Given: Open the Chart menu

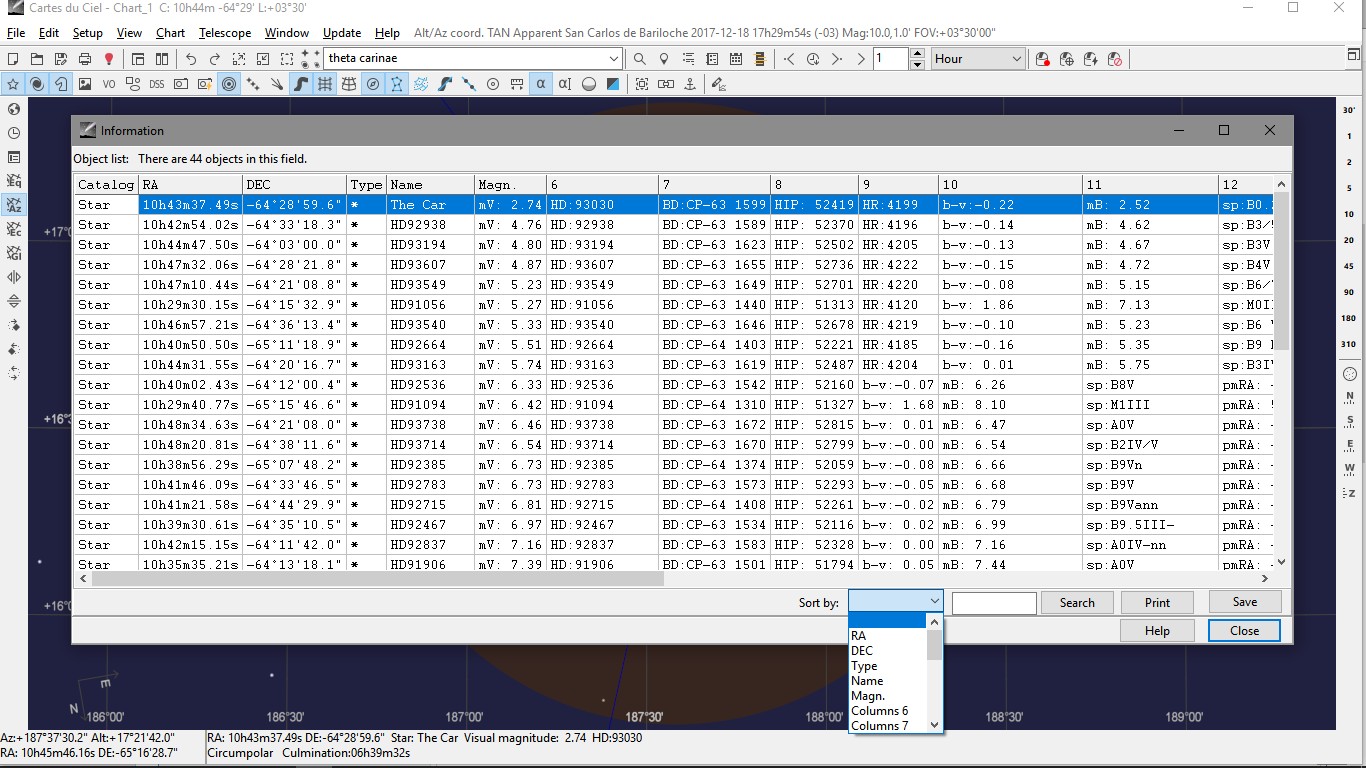Looking at the screenshot, I should (x=170, y=33).
